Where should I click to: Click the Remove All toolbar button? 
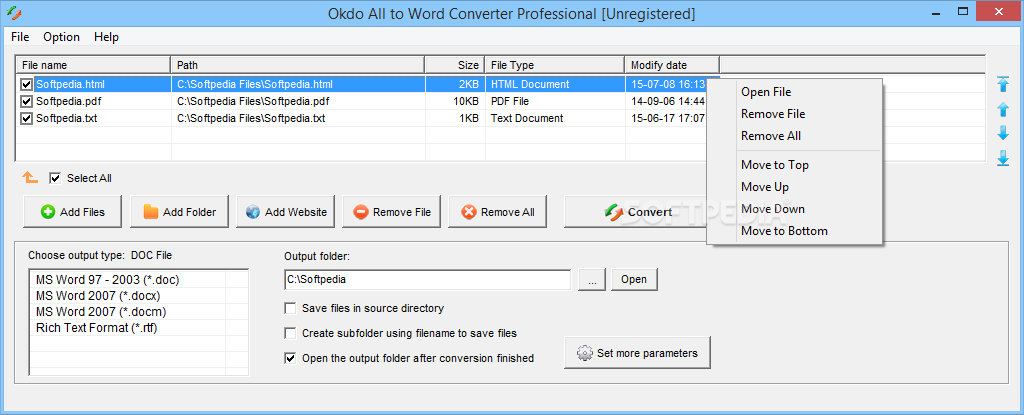[x=498, y=212]
